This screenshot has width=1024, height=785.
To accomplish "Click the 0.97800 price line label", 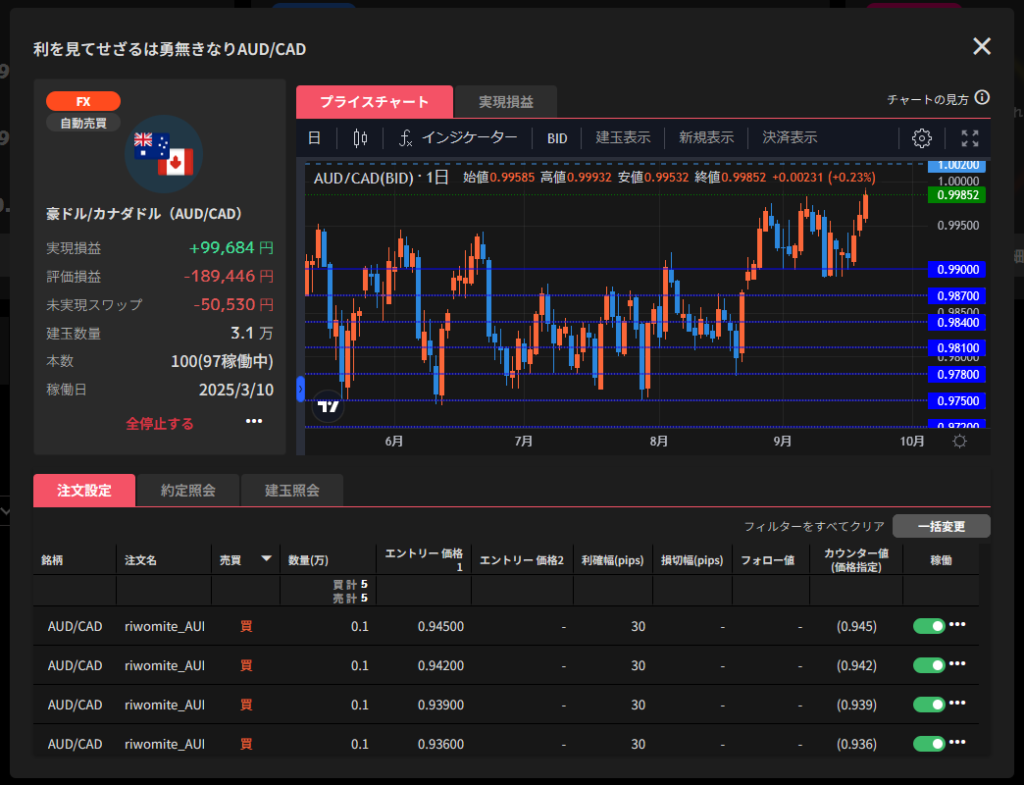I will pyautogui.click(x=957, y=374).
